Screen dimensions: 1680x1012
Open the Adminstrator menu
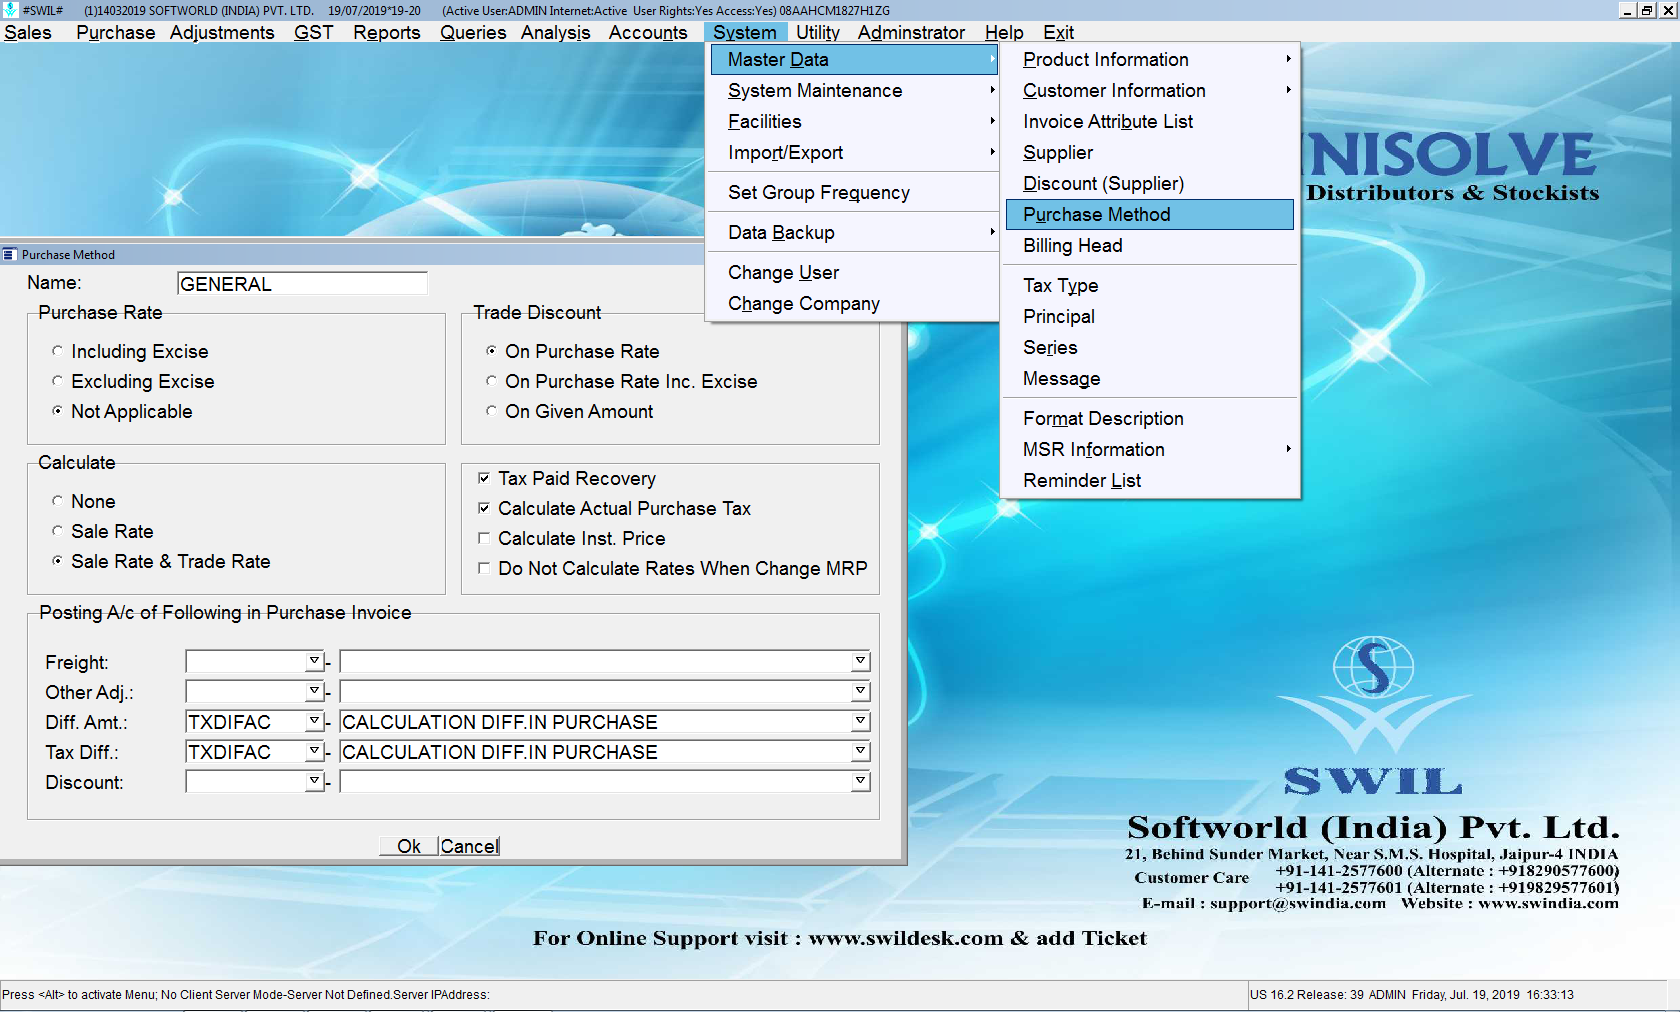(911, 33)
